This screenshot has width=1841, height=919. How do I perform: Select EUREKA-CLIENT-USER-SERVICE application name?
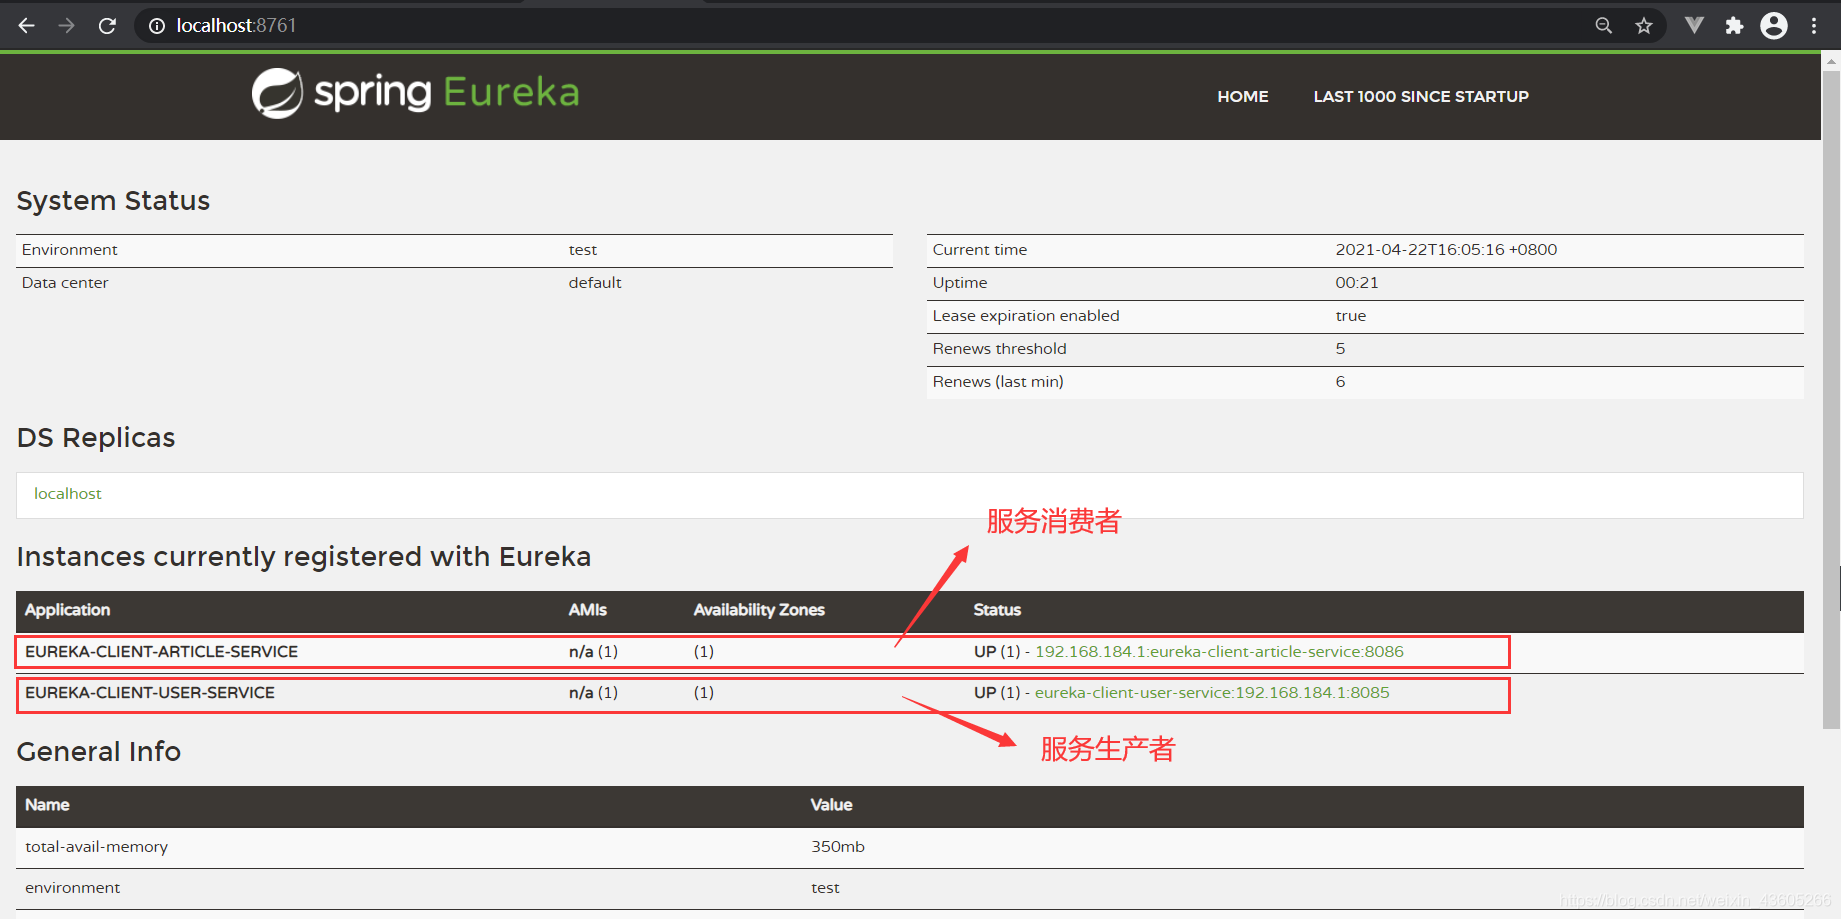(150, 693)
